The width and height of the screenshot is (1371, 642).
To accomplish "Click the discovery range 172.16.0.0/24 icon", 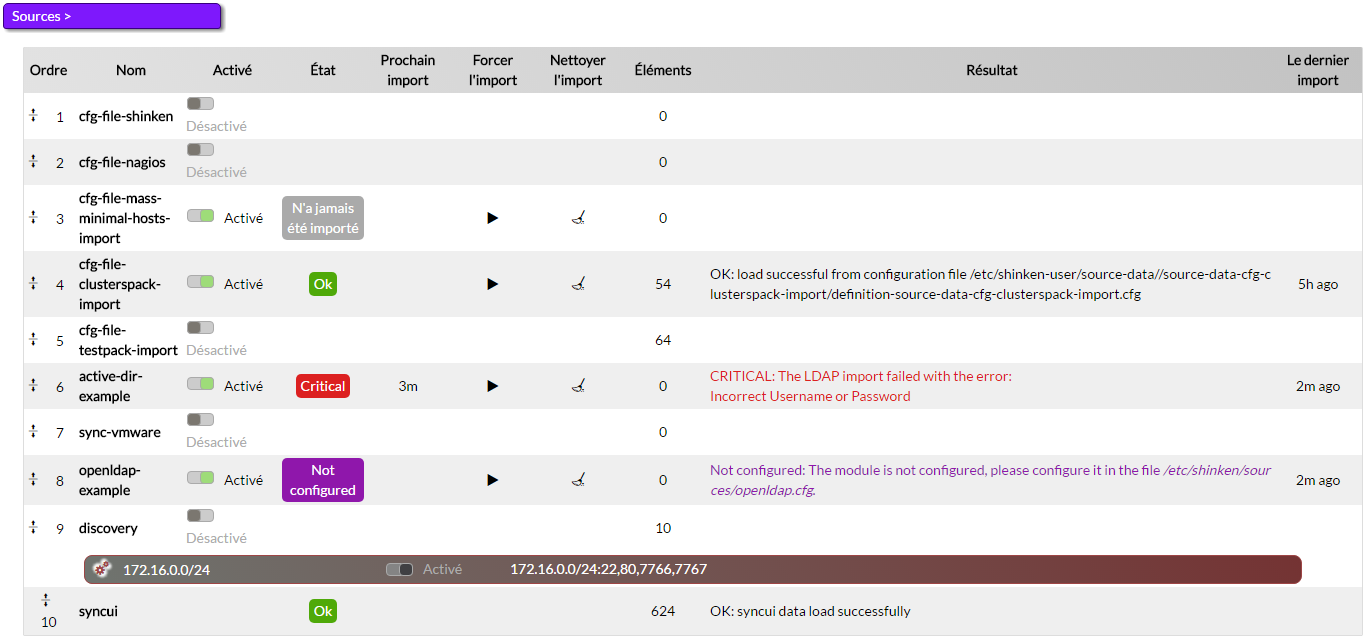I will coord(101,569).
